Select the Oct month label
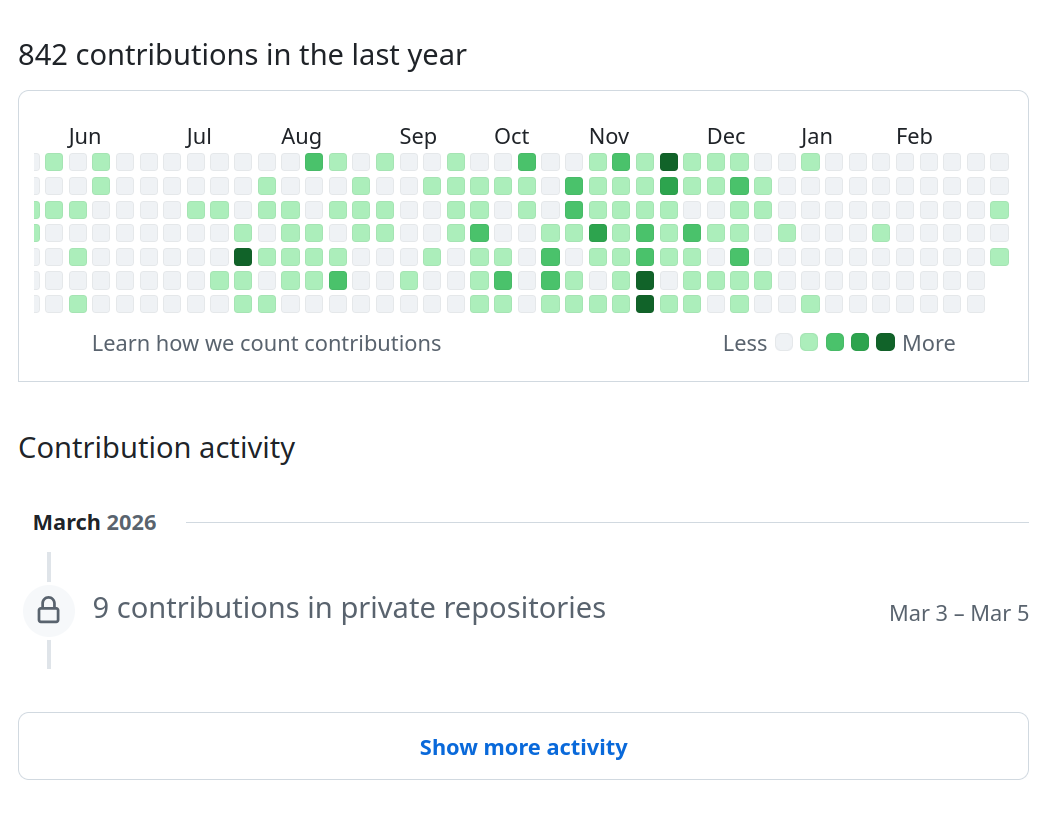The width and height of the screenshot is (1054, 822). [511, 137]
